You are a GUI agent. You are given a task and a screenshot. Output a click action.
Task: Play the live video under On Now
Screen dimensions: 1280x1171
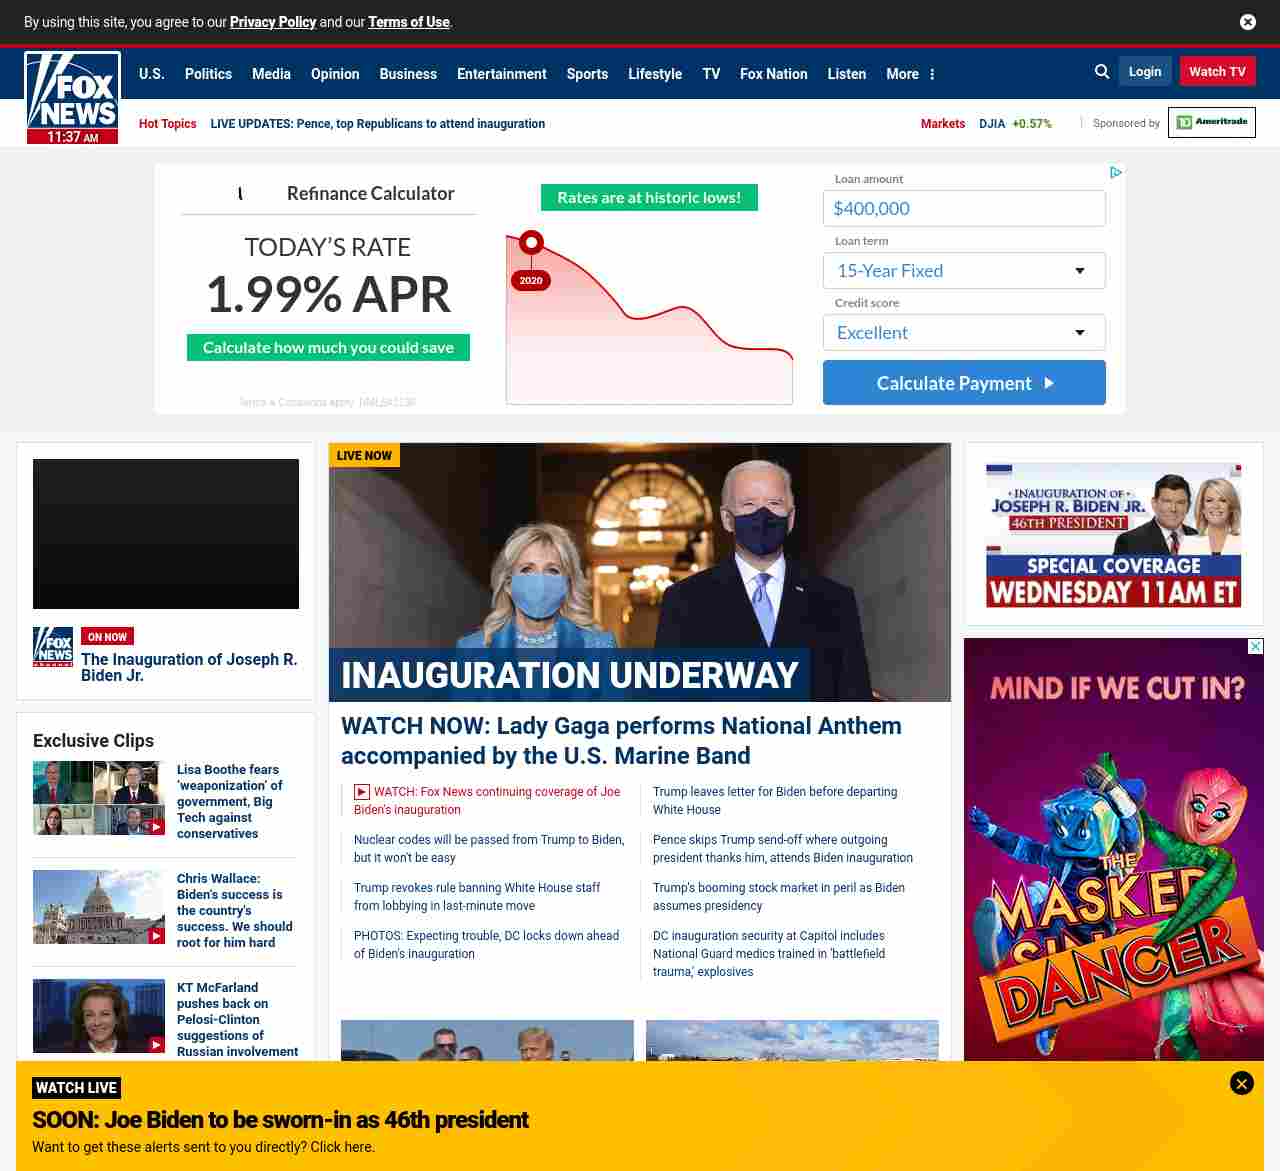coord(166,534)
